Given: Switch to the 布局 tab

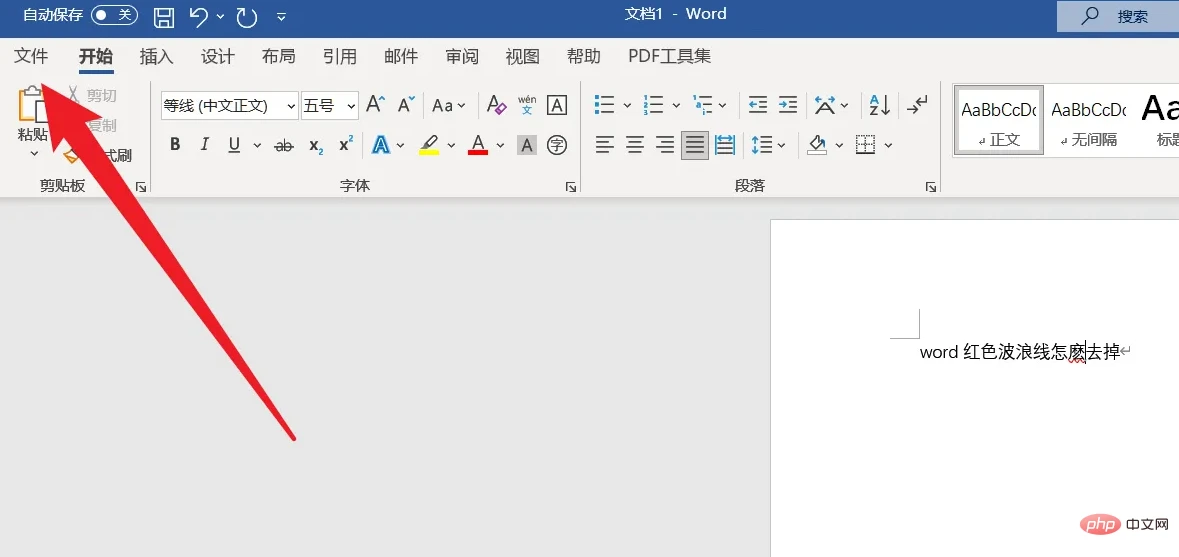Looking at the screenshot, I should click(x=278, y=56).
